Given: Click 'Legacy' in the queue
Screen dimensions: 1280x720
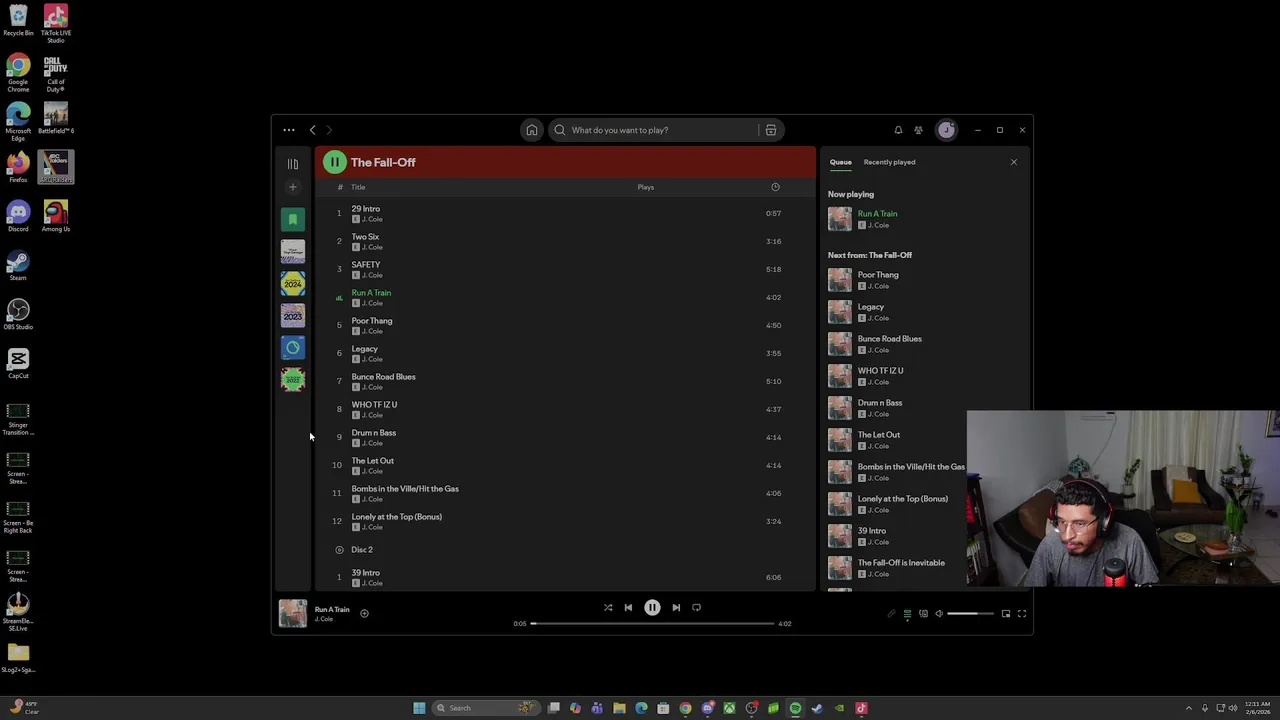Looking at the screenshot, I should coord(871,307).
